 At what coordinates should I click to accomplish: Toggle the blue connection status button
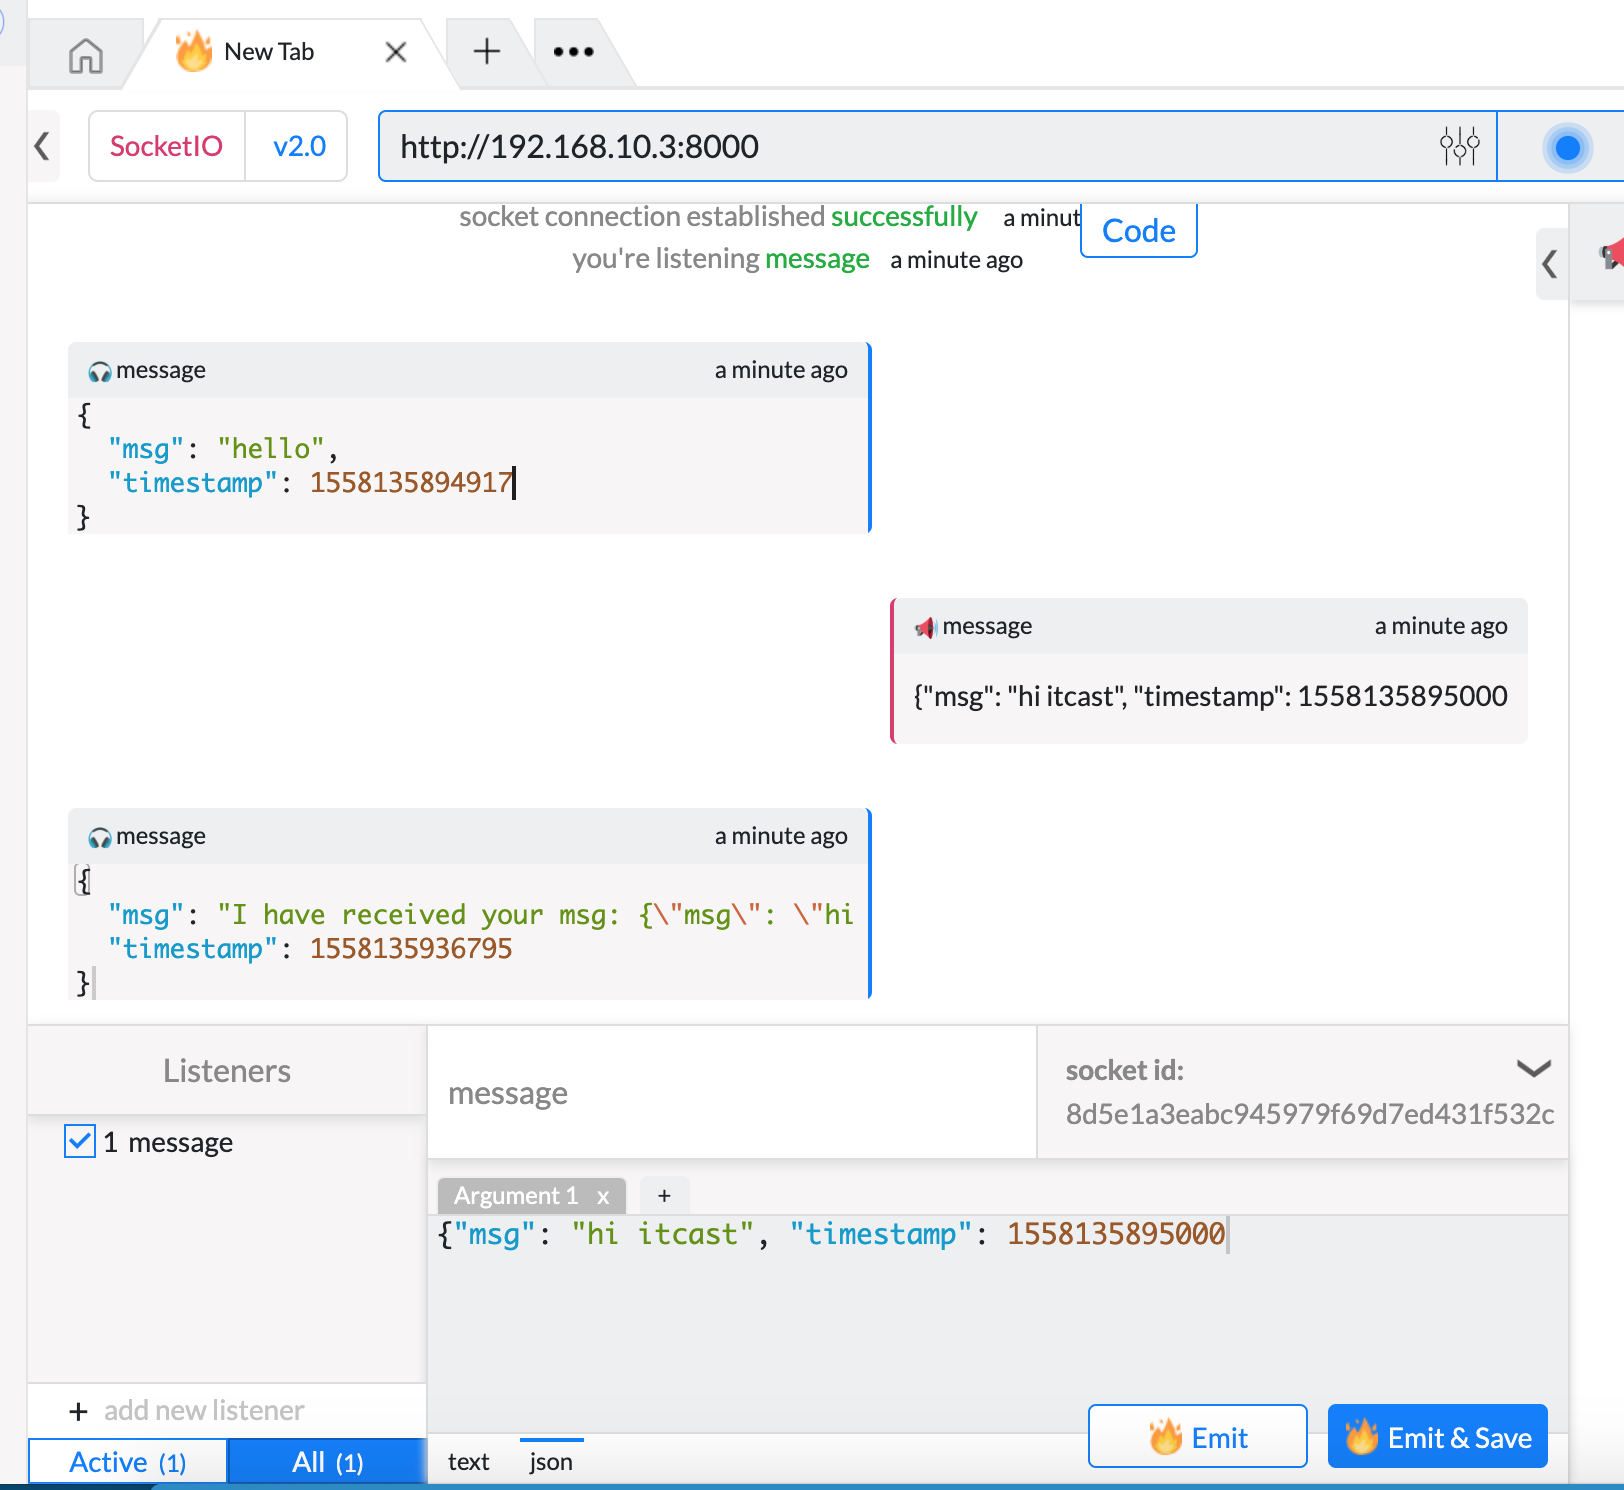pos(1567,148)
